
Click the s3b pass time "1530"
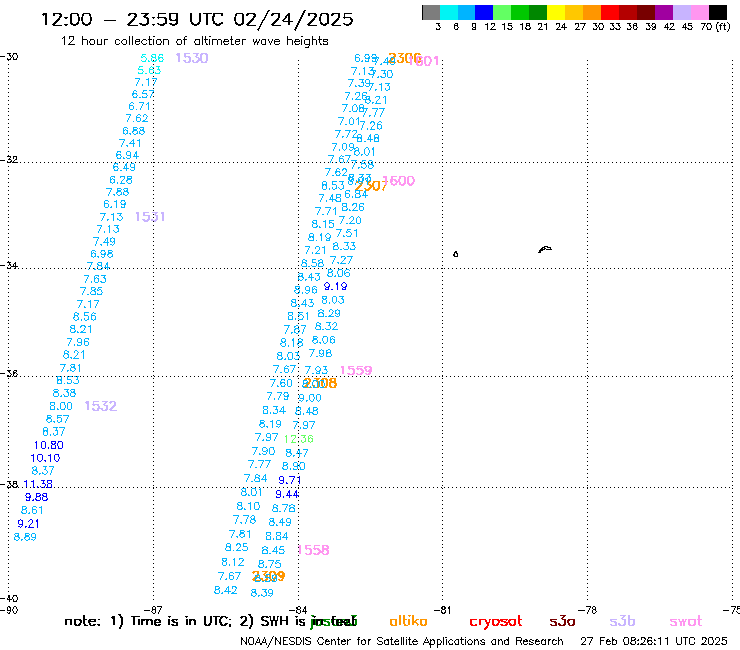pos(192,58)
